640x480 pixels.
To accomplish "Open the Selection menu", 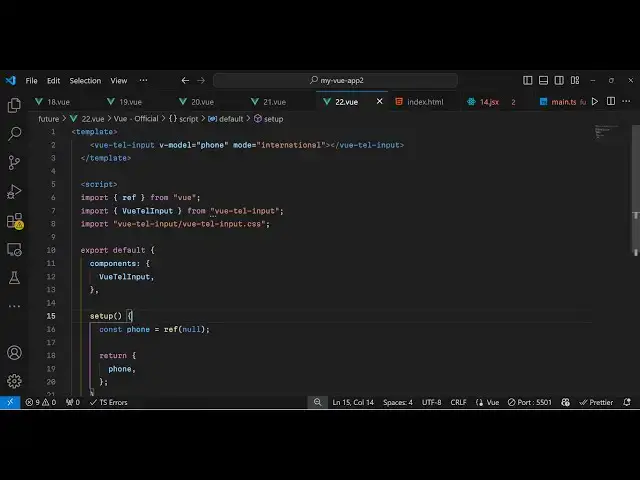I will (x=85, y=81).
